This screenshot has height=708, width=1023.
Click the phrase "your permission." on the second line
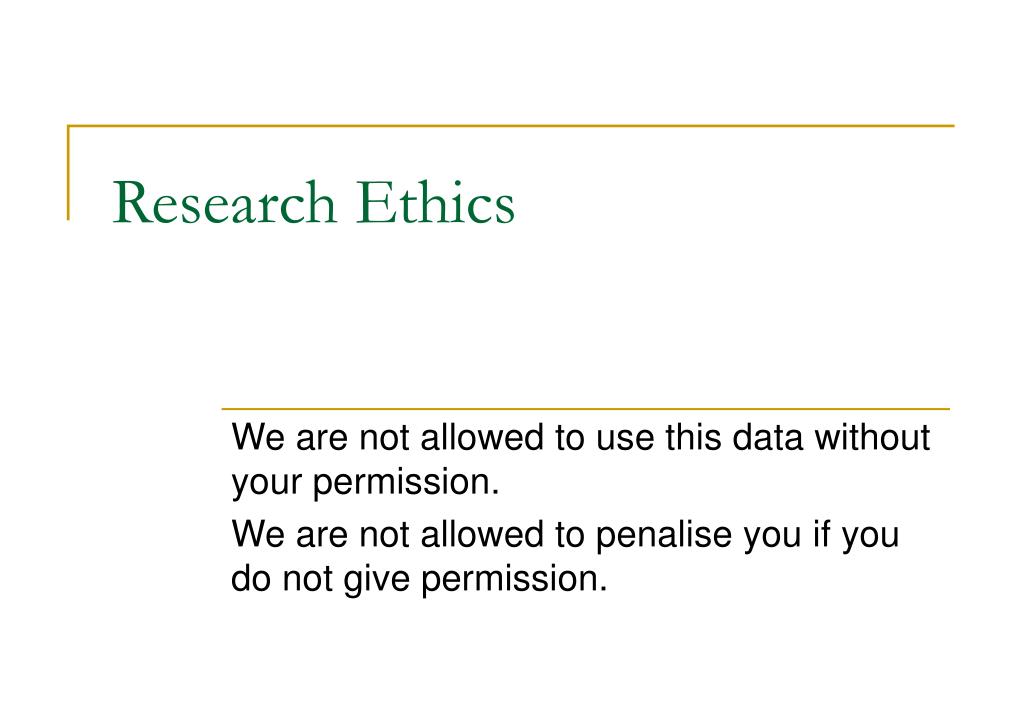(x=365, y=484)
